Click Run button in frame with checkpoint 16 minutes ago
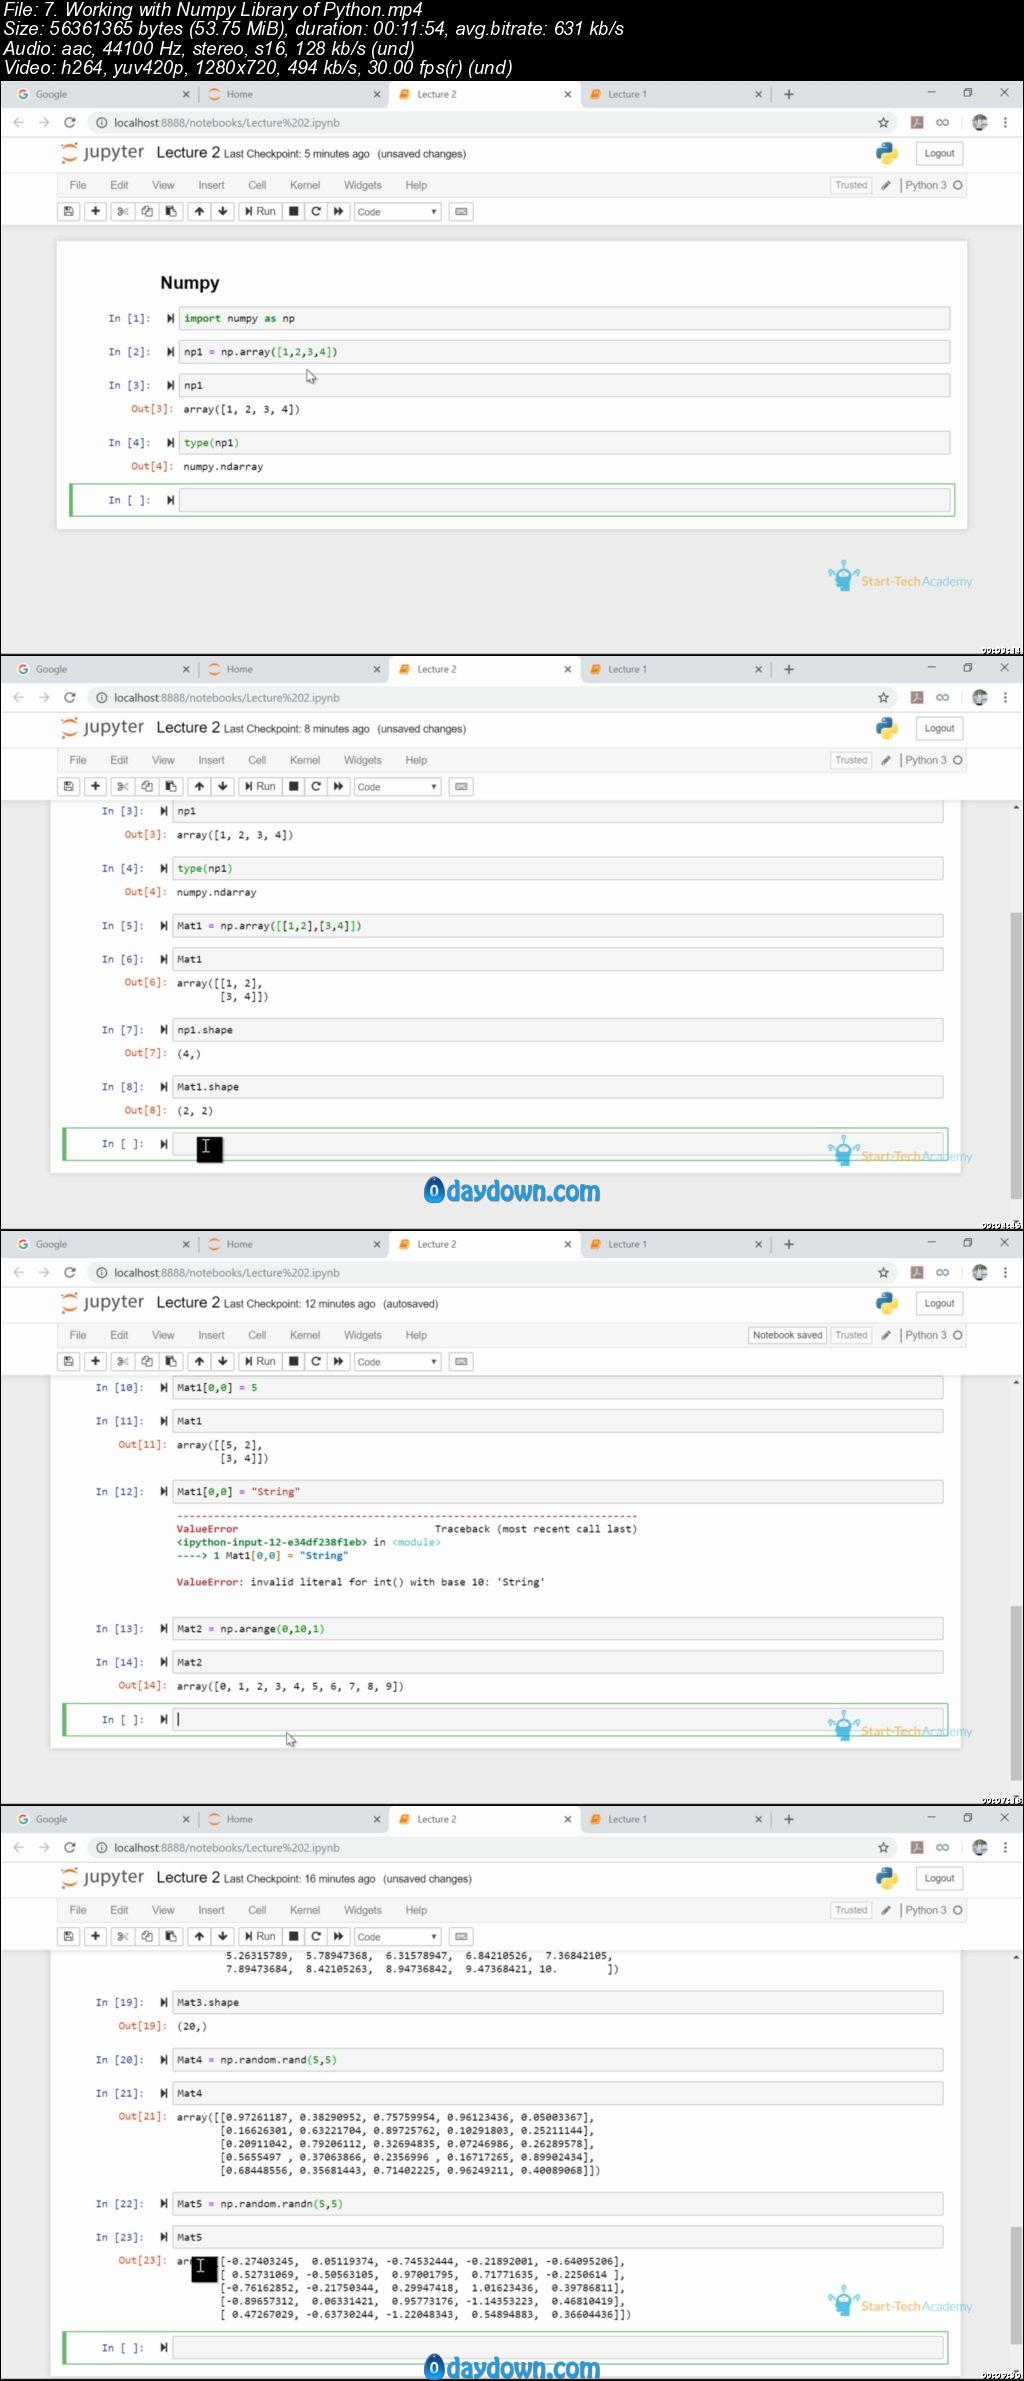 [260, 1937]
